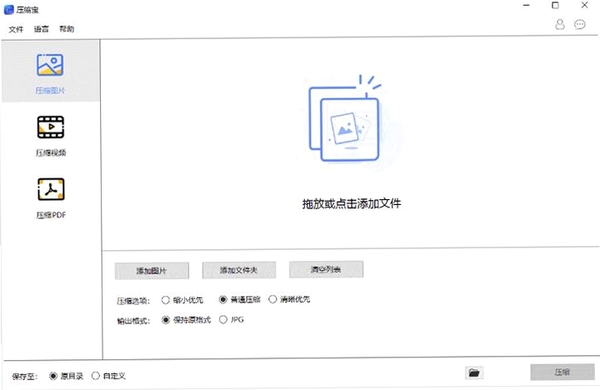The height and width of the screenshot is (390, 600).
Task: Open the user account profile icon
Action: [x=560, y=24]
